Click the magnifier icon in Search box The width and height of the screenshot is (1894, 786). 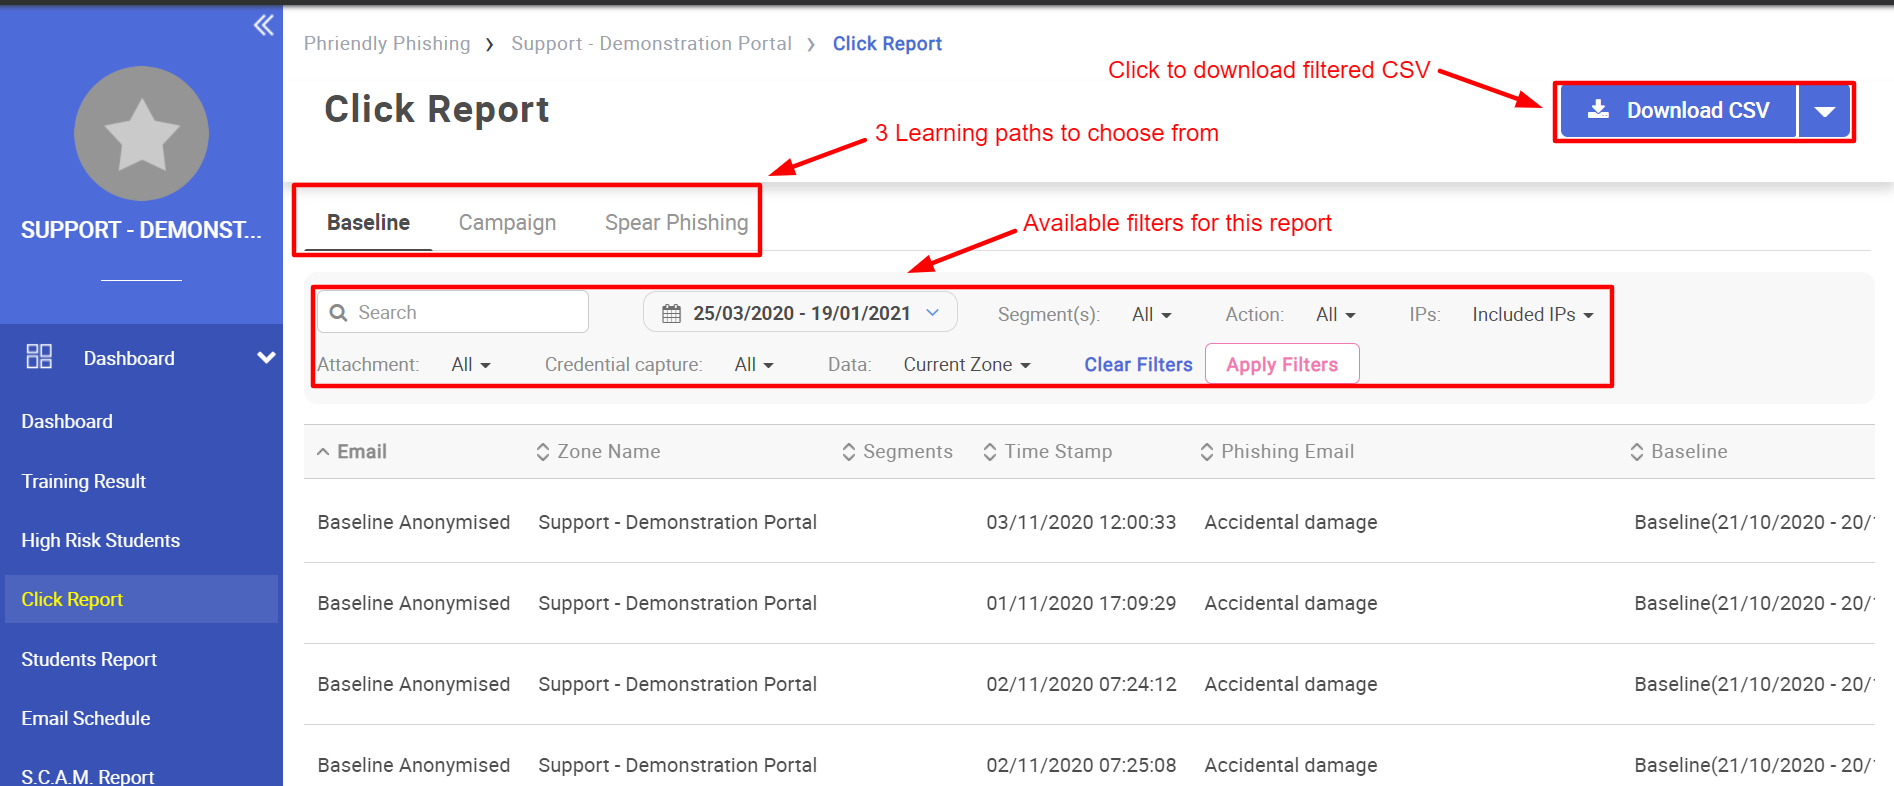click(x=339, y=313)
